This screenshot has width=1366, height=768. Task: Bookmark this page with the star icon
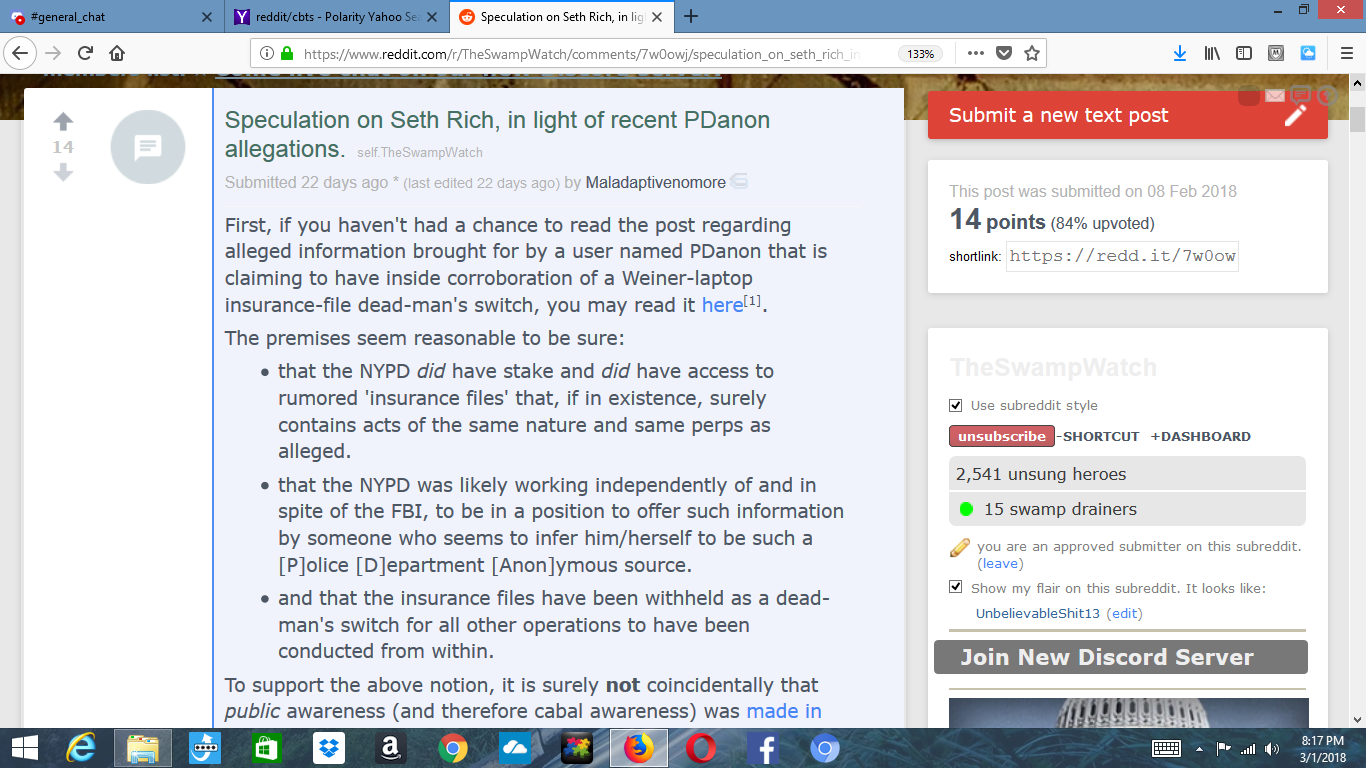1032,53
